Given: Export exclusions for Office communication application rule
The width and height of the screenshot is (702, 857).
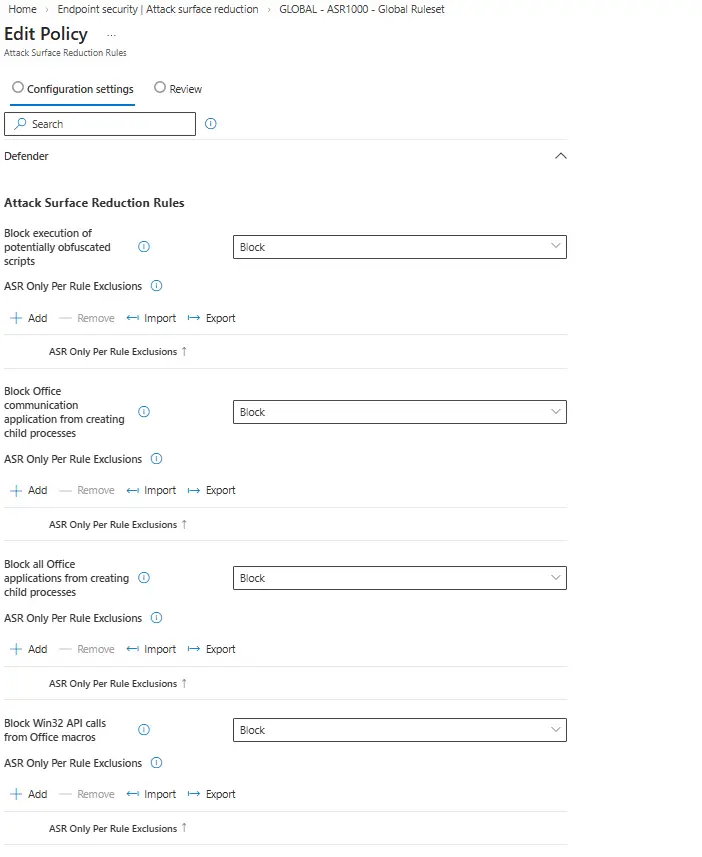Looking at the screenshot, I should (211, 490).
